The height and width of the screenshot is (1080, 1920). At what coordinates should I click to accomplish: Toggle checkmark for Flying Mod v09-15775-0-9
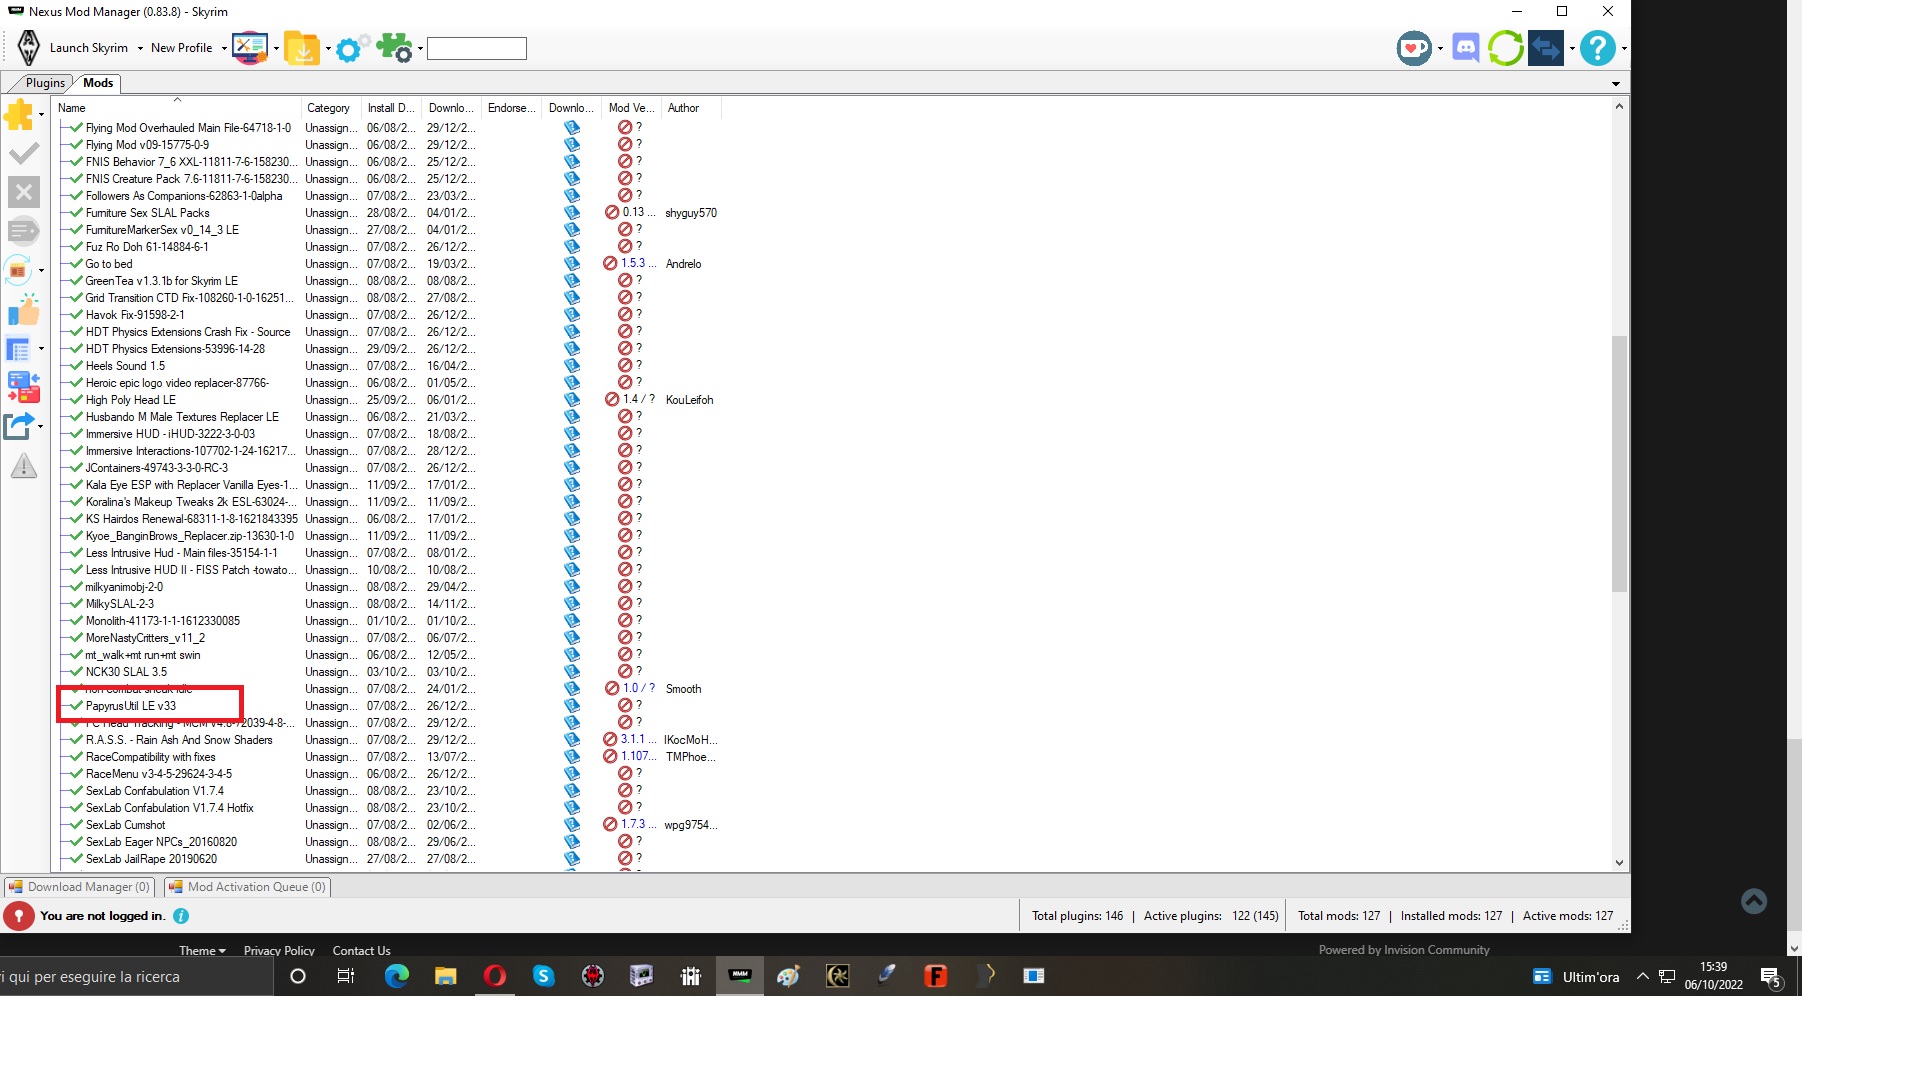coord(76,145)
